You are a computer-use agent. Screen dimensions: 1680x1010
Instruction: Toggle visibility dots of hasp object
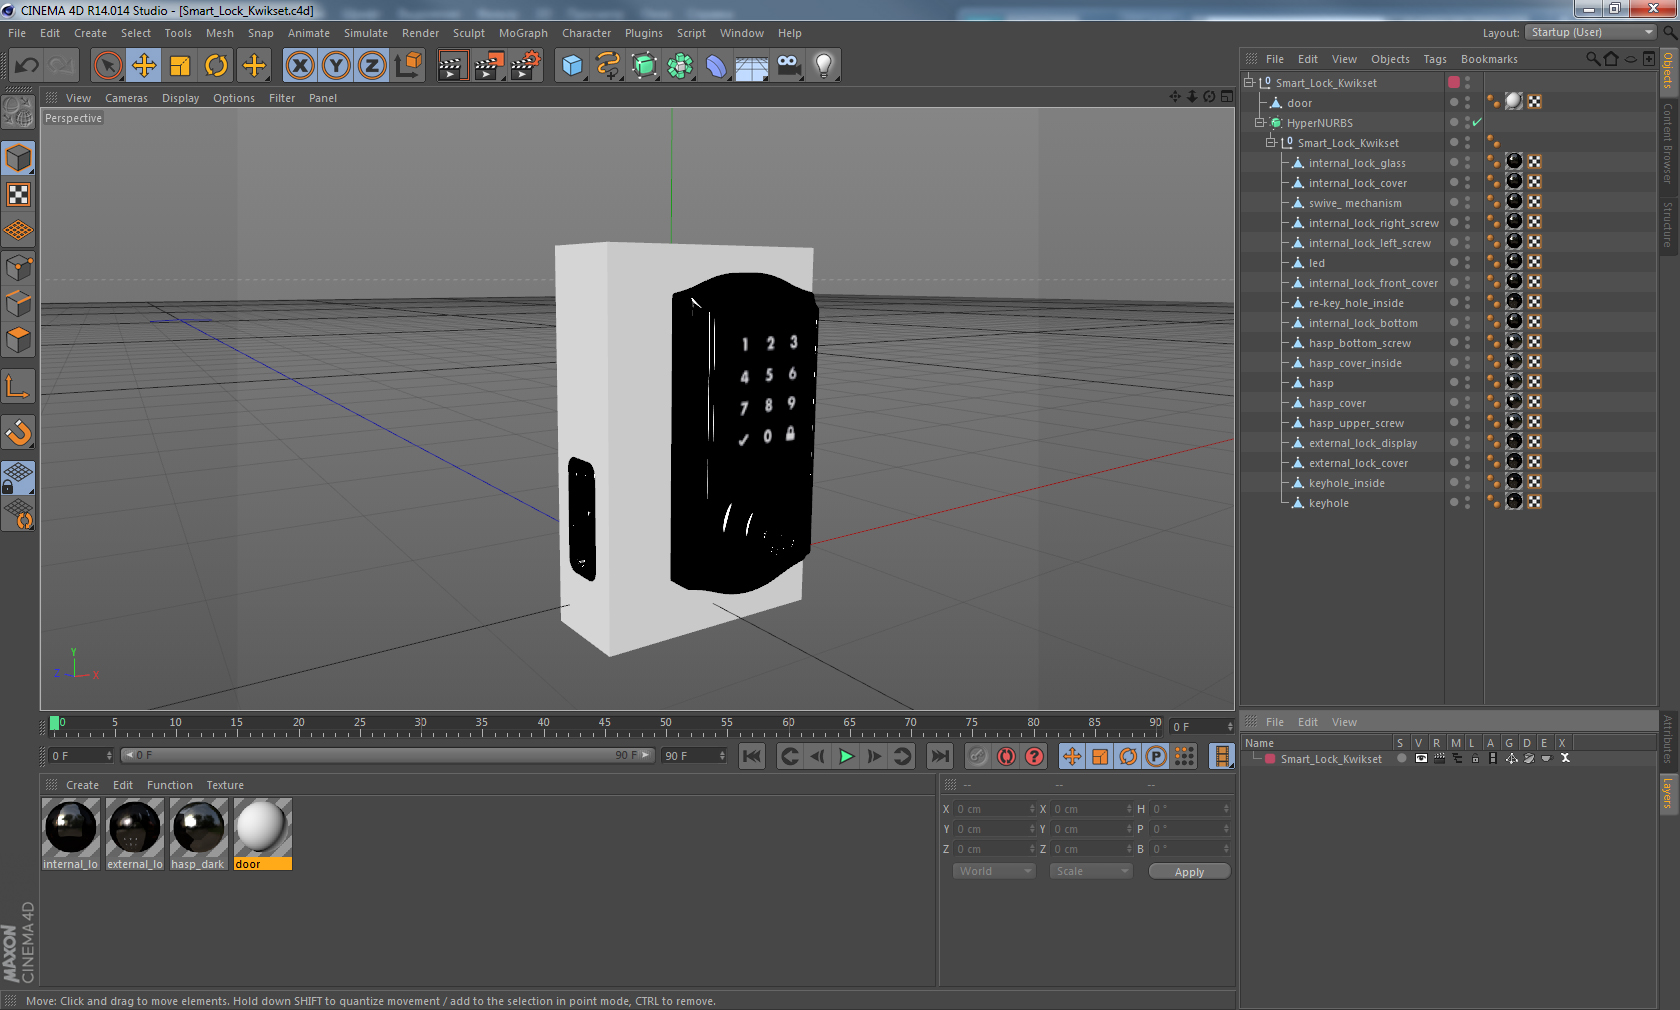point(1467,383)
